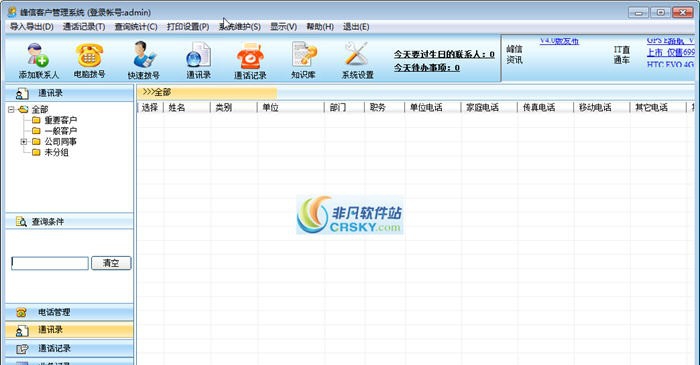The width and height of the screenshot is (700, 365).
Task: Launch 快速拨号 quick dial tool
Action: [144, 55]
